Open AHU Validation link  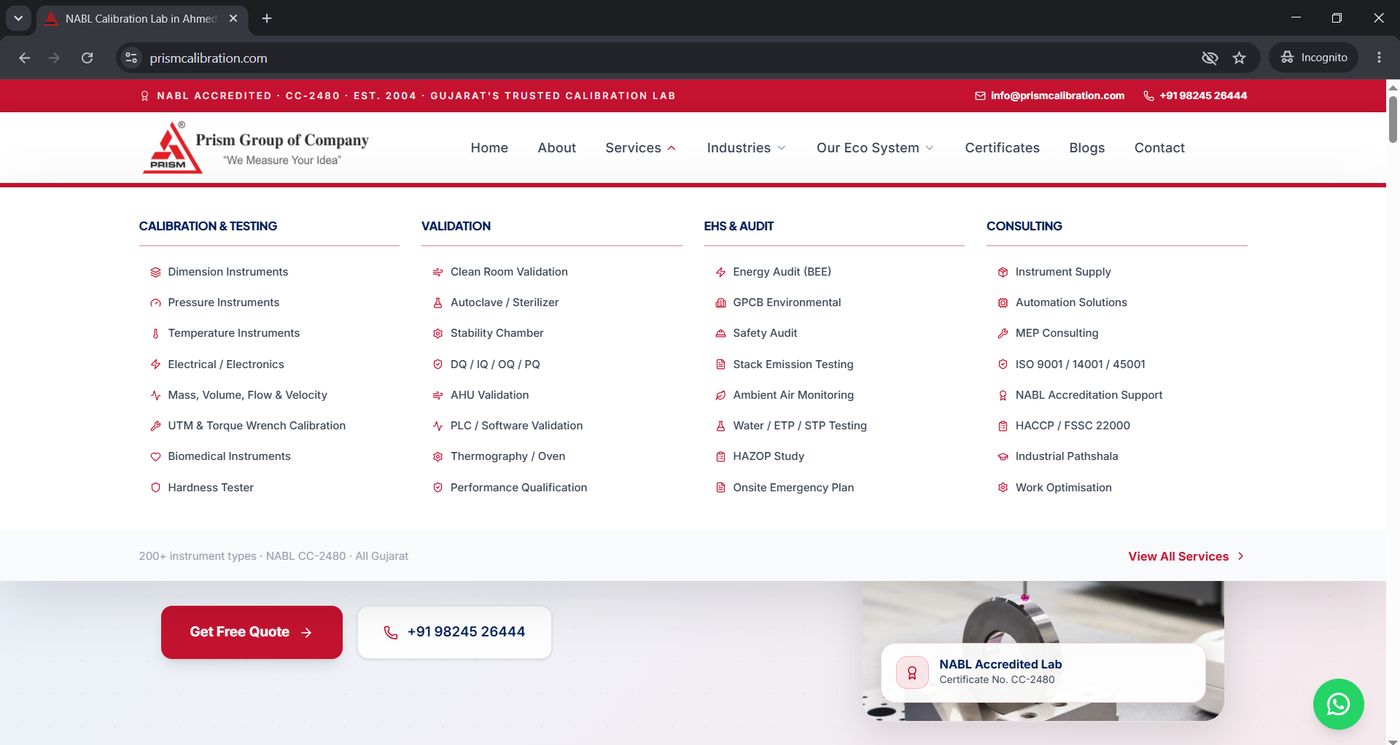tap(489, 396)
